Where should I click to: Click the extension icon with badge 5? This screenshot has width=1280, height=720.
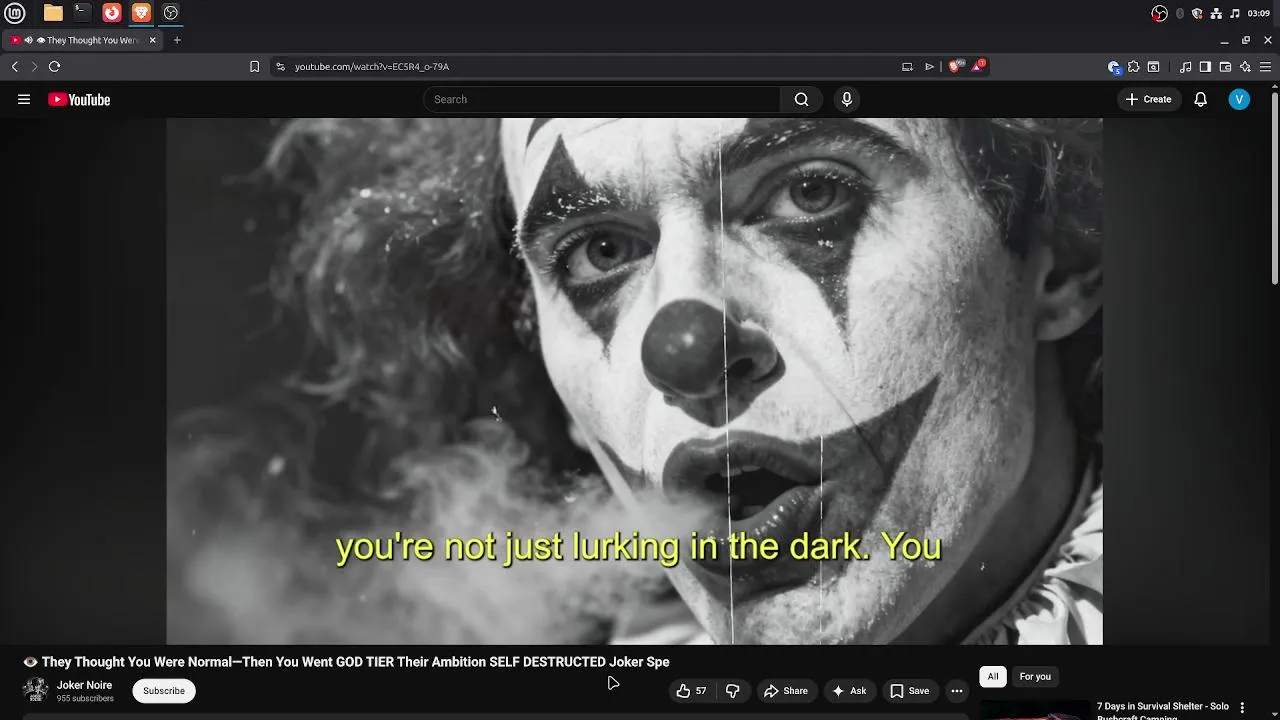[1114, 66]
